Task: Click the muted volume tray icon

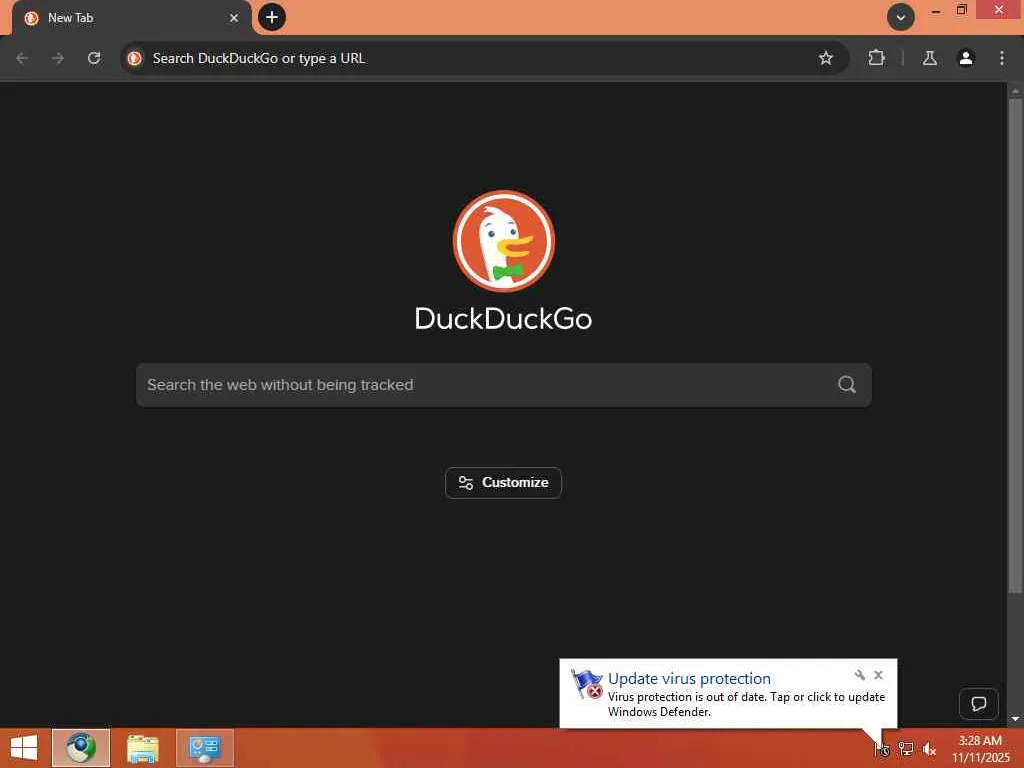Action: point(929,748)
